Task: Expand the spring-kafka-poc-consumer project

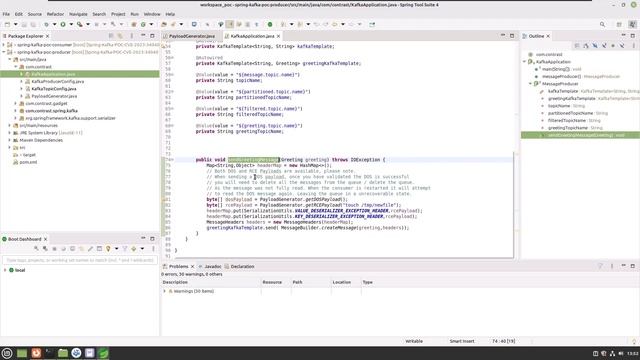Action: coord(4,44)
